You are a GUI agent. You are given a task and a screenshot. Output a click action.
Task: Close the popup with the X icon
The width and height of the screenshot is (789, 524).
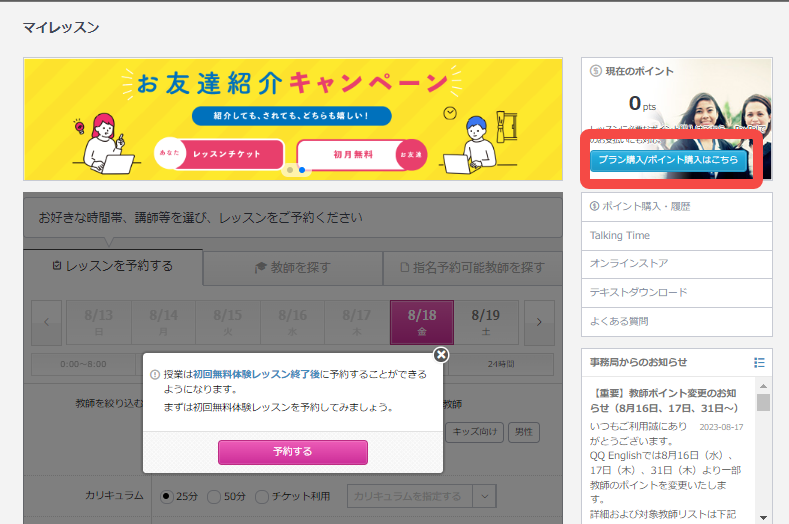[441, 355]
